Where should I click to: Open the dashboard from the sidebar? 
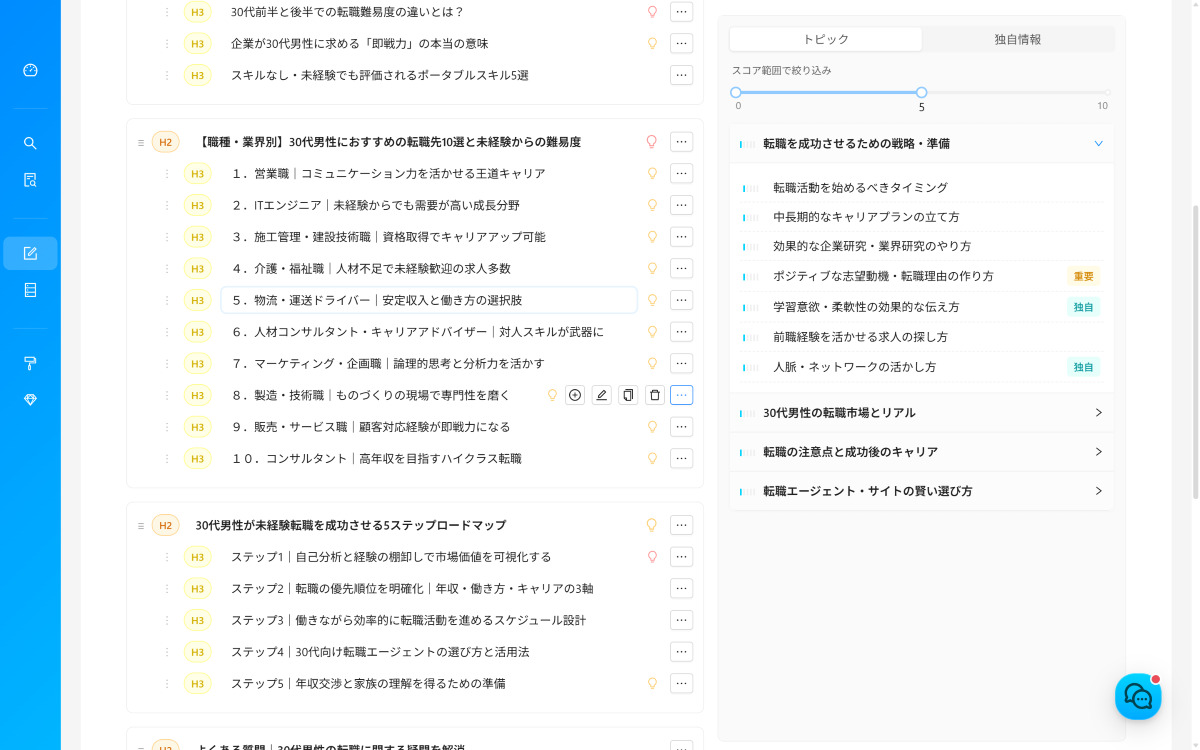point(30,70)
